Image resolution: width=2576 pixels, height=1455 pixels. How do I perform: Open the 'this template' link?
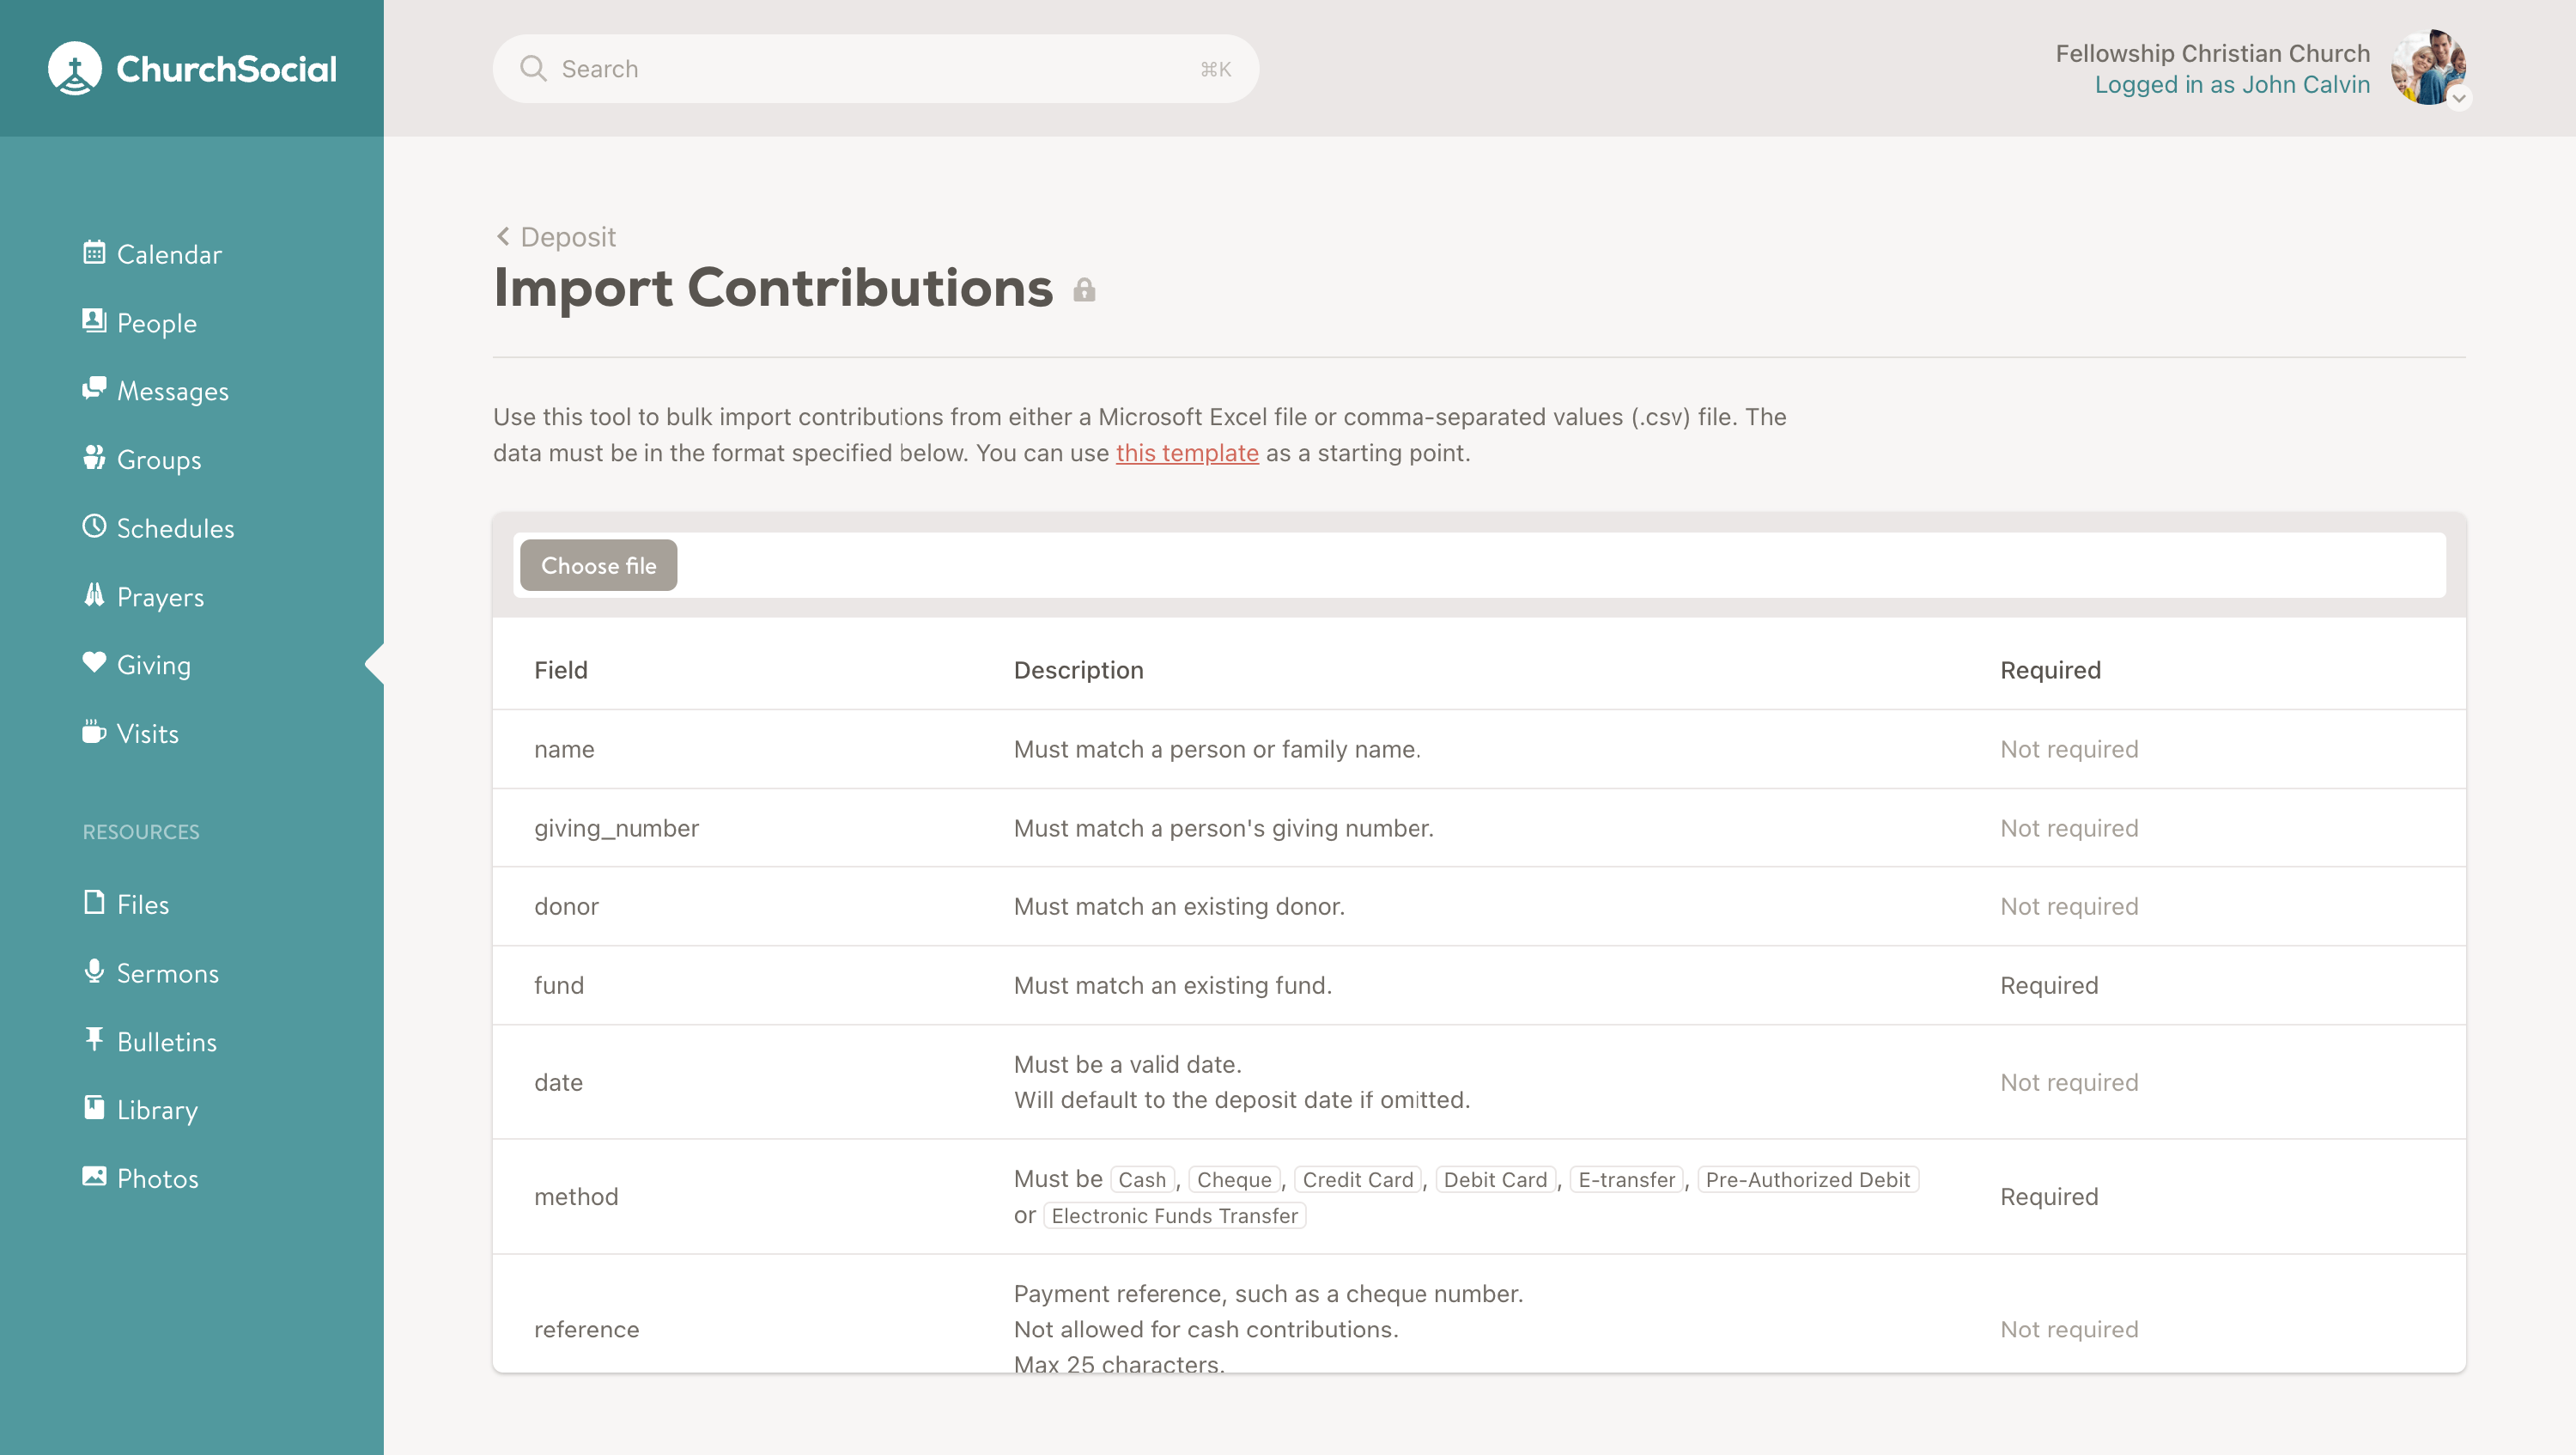1186,453
